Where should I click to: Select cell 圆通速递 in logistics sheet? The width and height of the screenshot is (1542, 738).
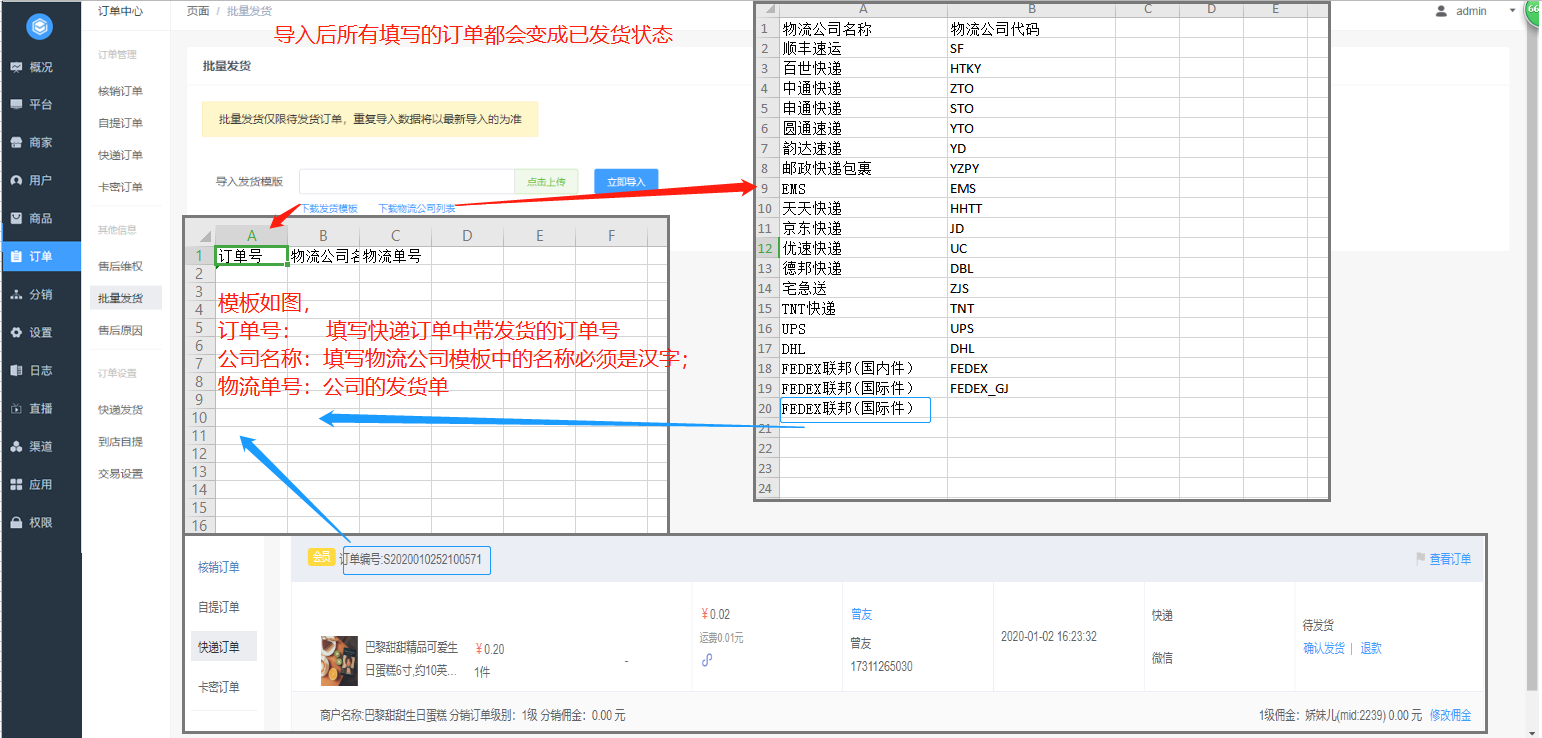[863, 128]
